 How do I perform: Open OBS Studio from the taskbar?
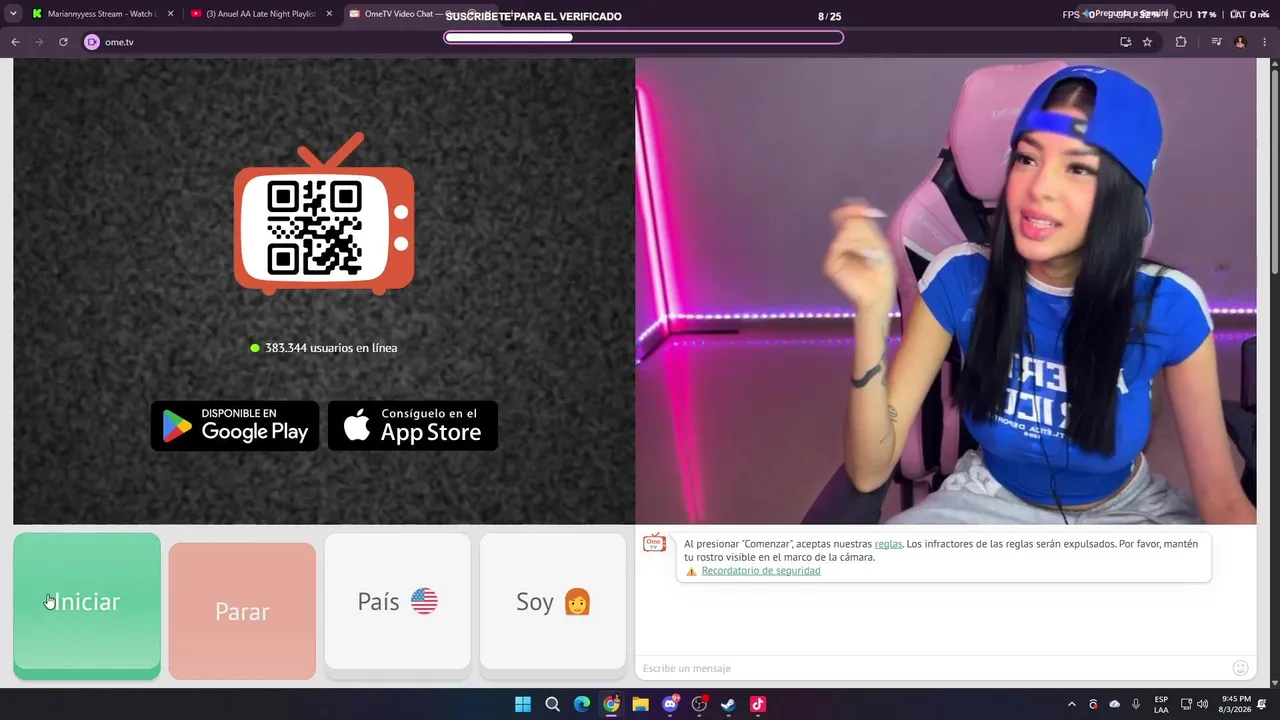699,704
